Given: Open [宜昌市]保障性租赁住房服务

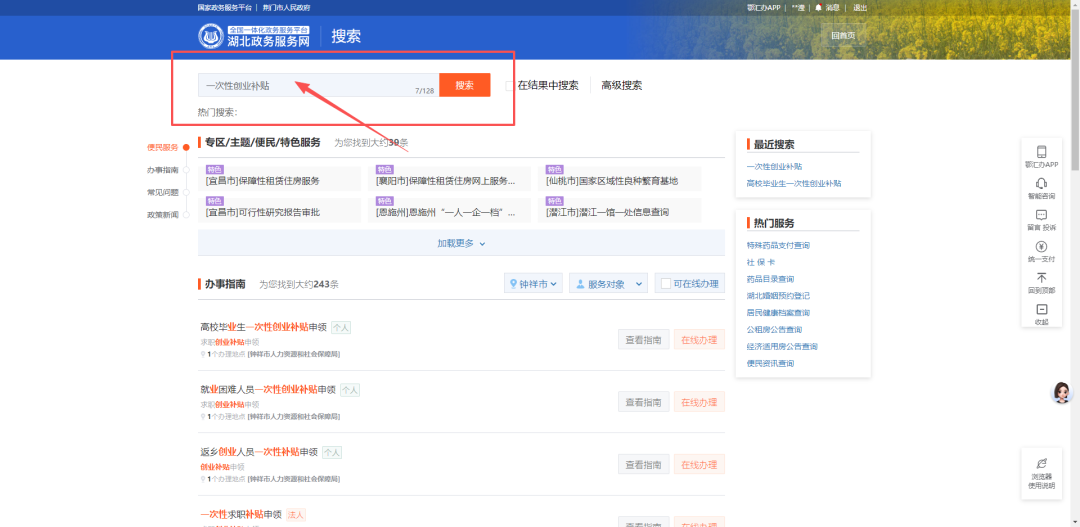Looking at the screenshot, I should point(262,181).
